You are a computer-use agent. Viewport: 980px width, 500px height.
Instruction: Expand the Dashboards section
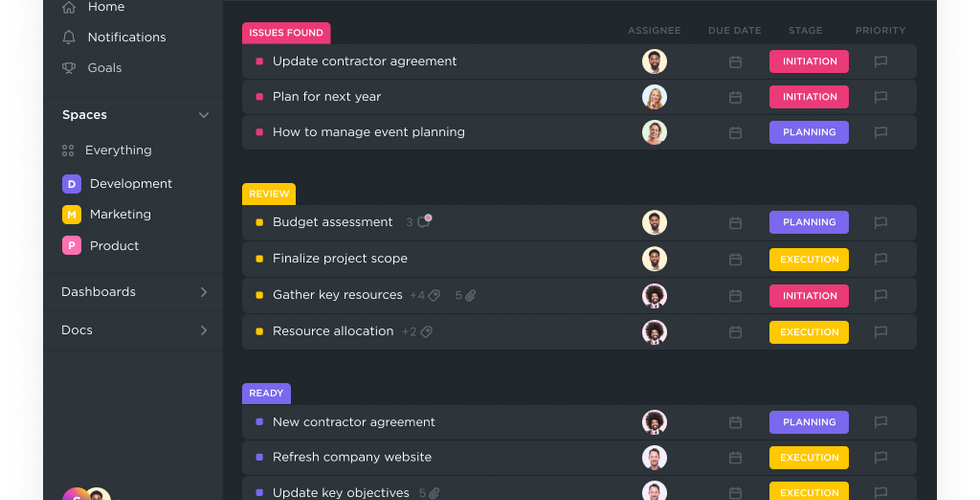click(204, 292)
